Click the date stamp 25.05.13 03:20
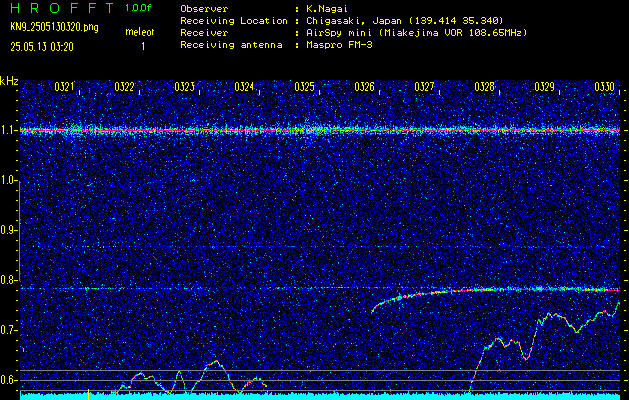 coord(42,47)
